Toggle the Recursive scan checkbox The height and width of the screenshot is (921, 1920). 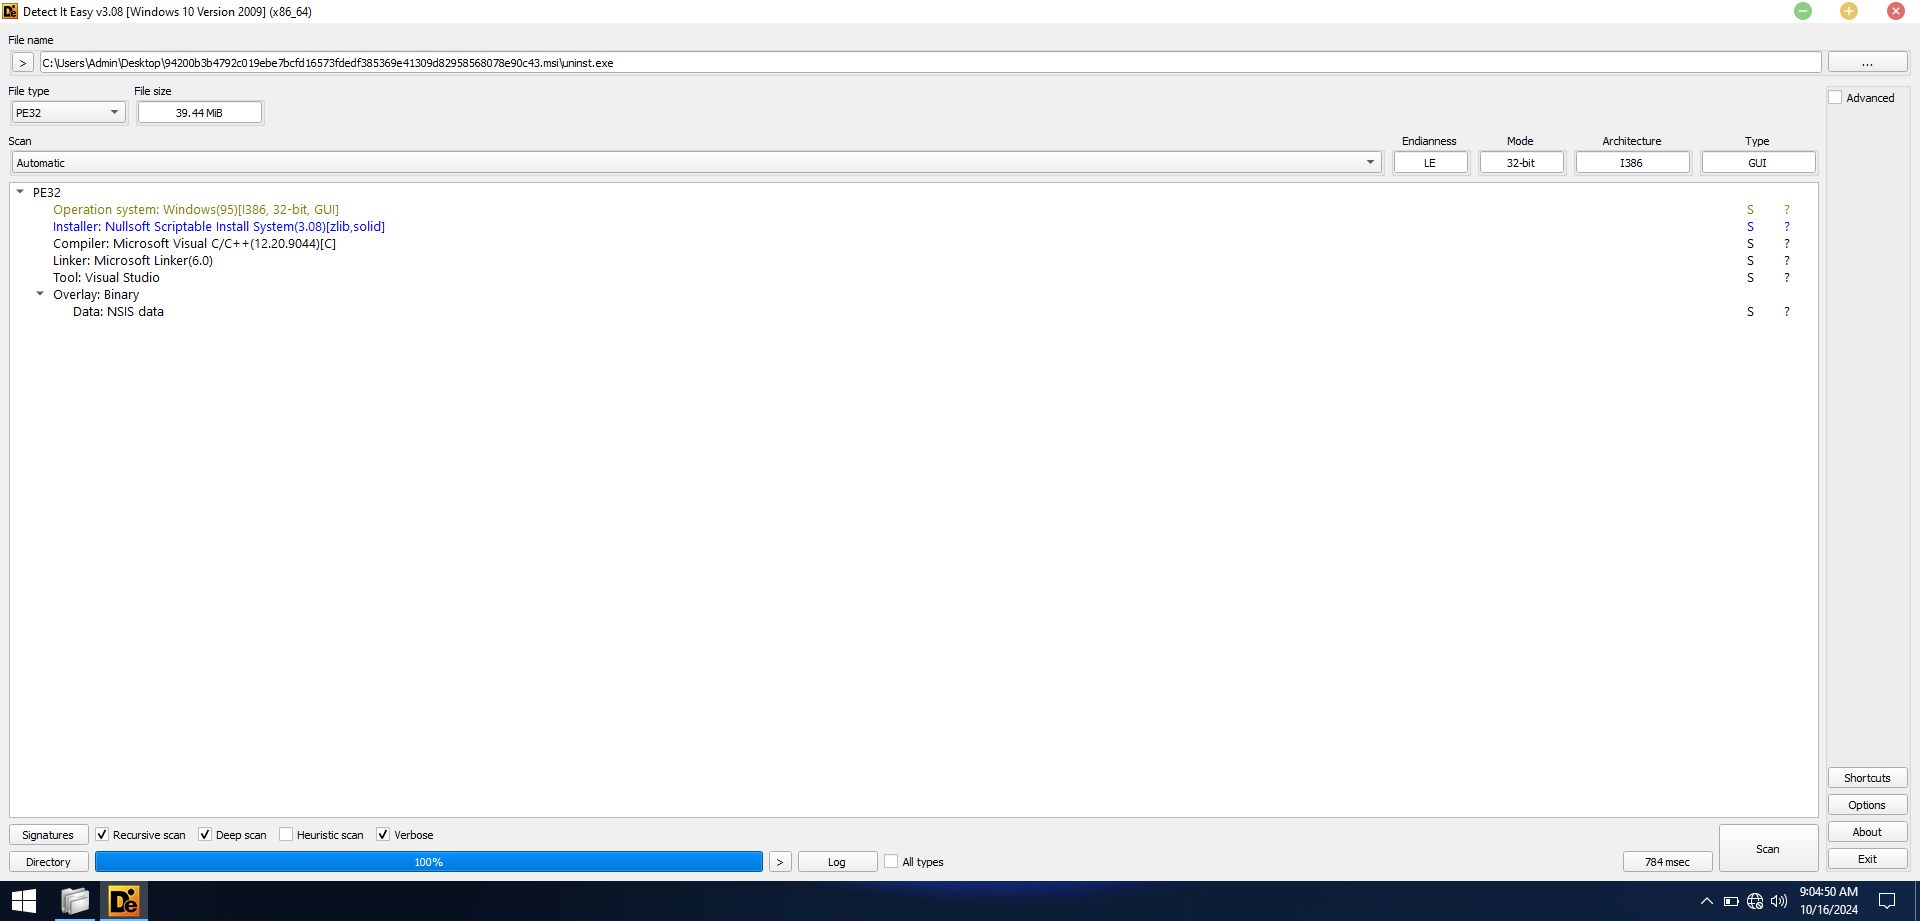coord(102,835)
